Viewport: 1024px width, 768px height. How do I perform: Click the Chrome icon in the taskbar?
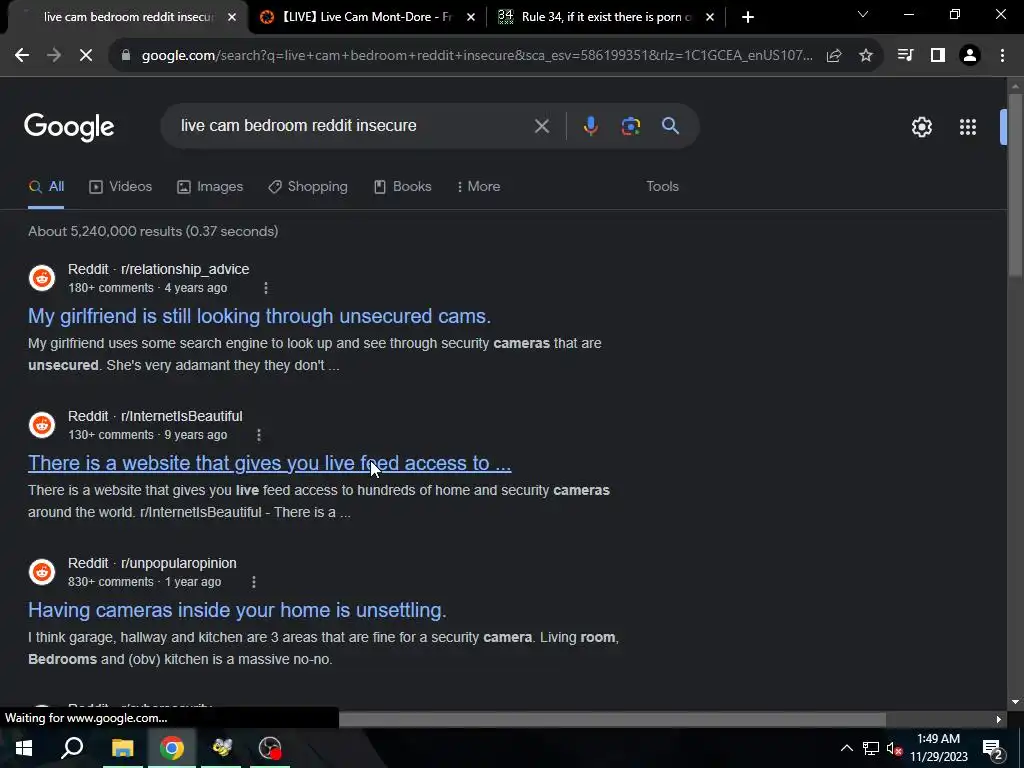(x=172, y=748)
